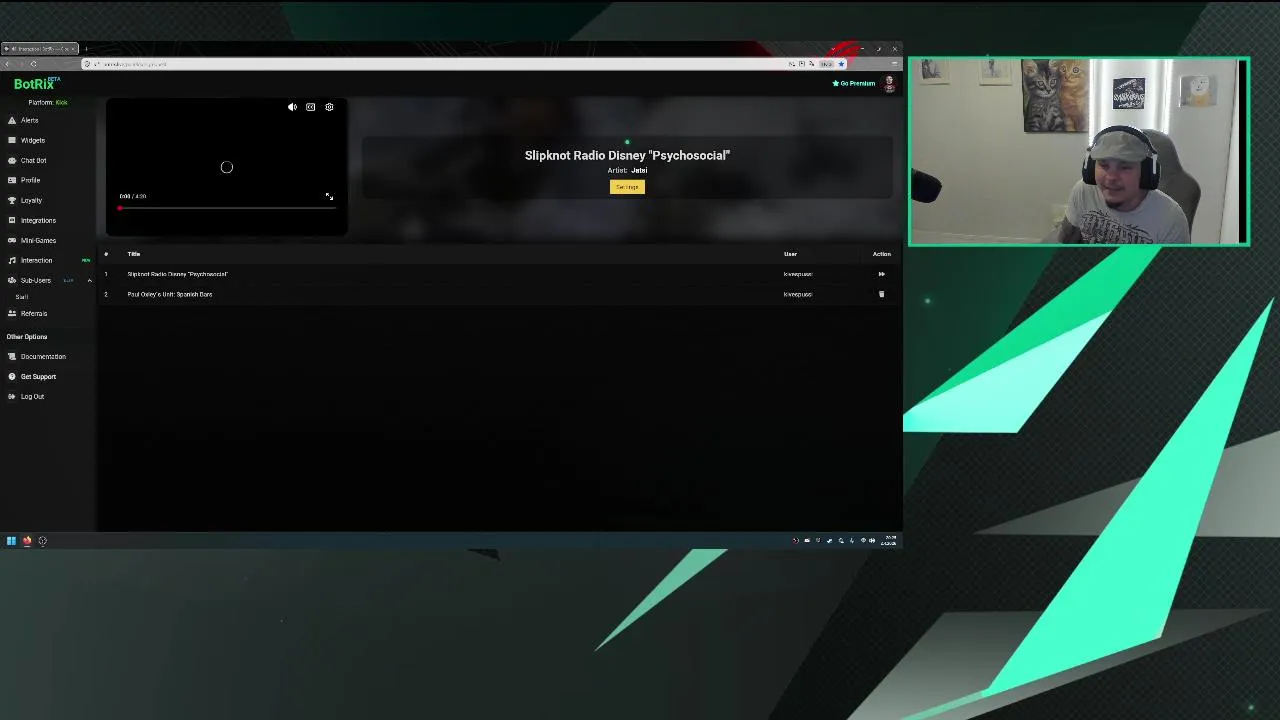Mute the song player volume

(x=292, y=107)
